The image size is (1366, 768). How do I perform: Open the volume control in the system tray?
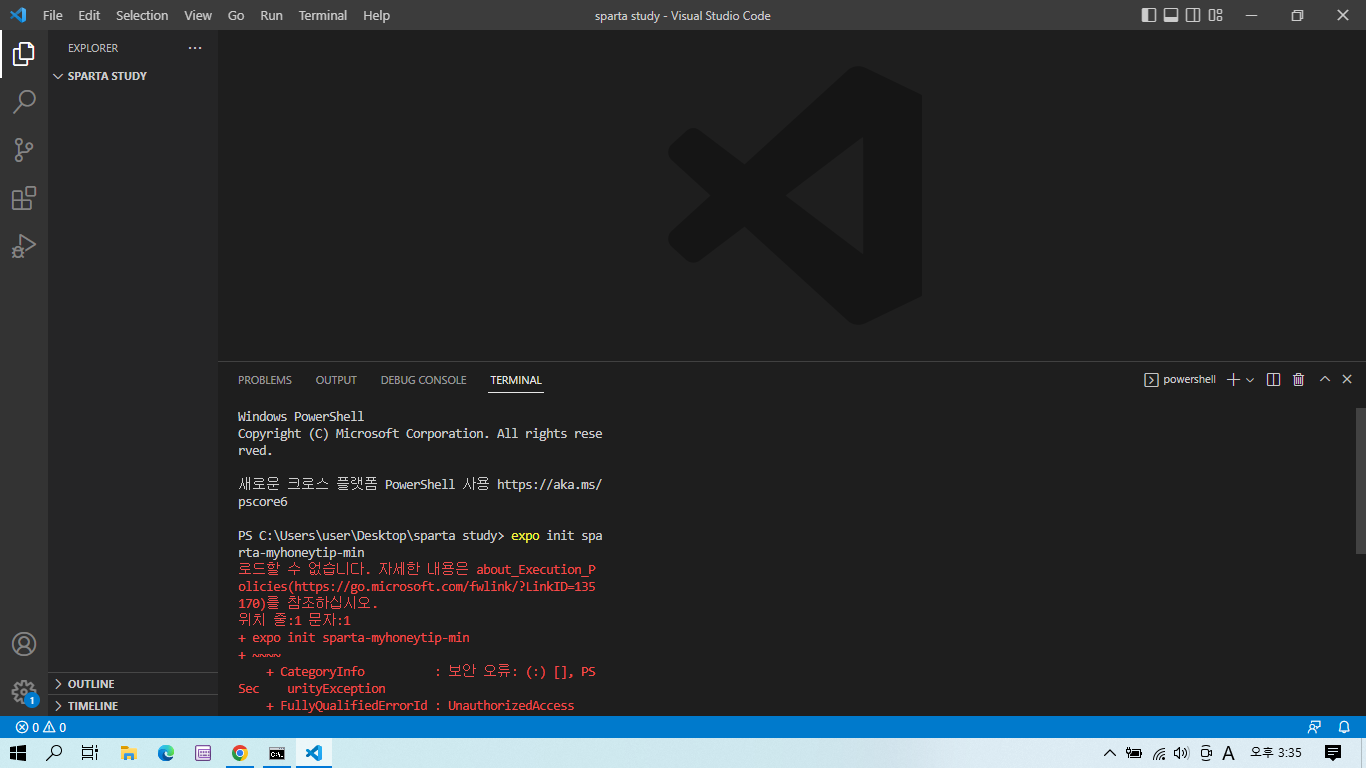[x=1181, y=753]
